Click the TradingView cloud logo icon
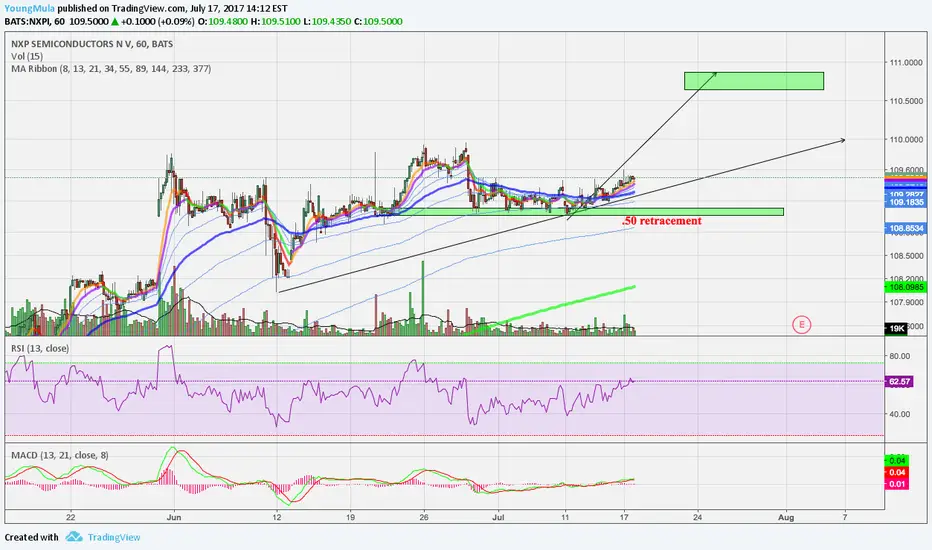The height and width of the screenshot is (550, 932). (x=74, y=537)
